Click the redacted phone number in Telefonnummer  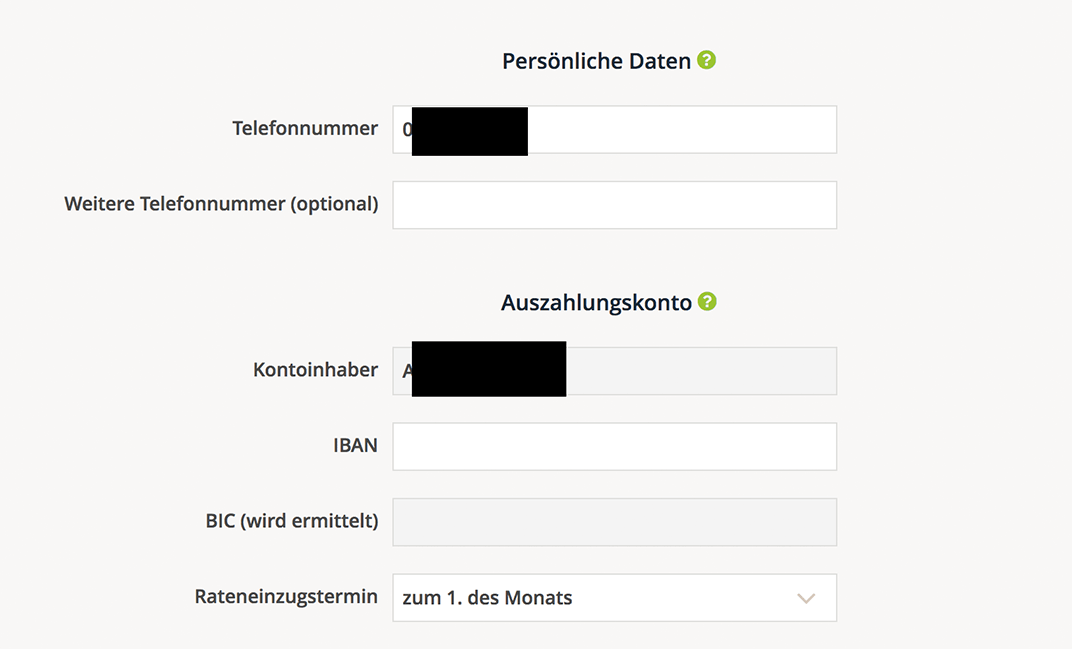pos(470,131)
